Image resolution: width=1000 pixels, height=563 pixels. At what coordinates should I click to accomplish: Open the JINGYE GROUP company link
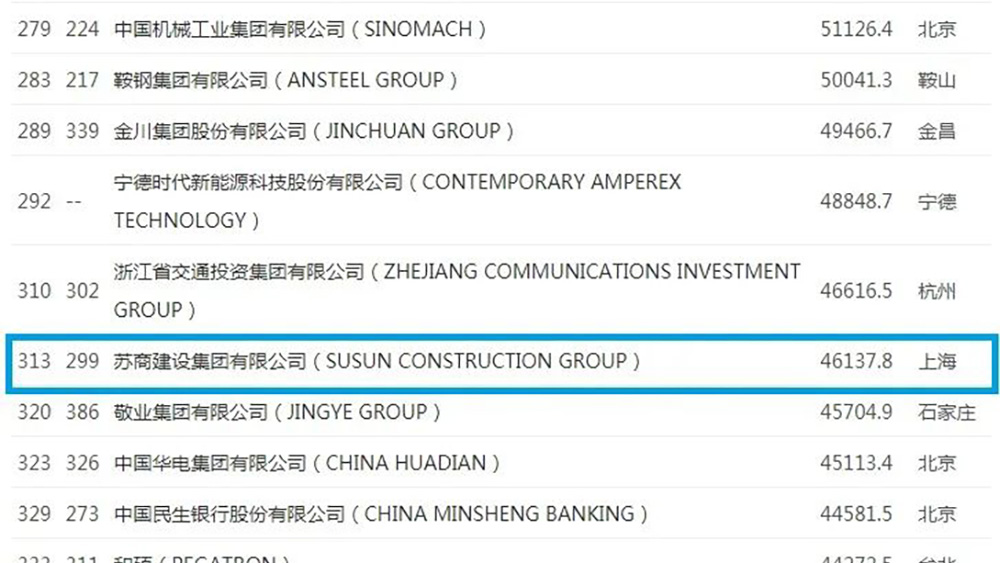277,412
